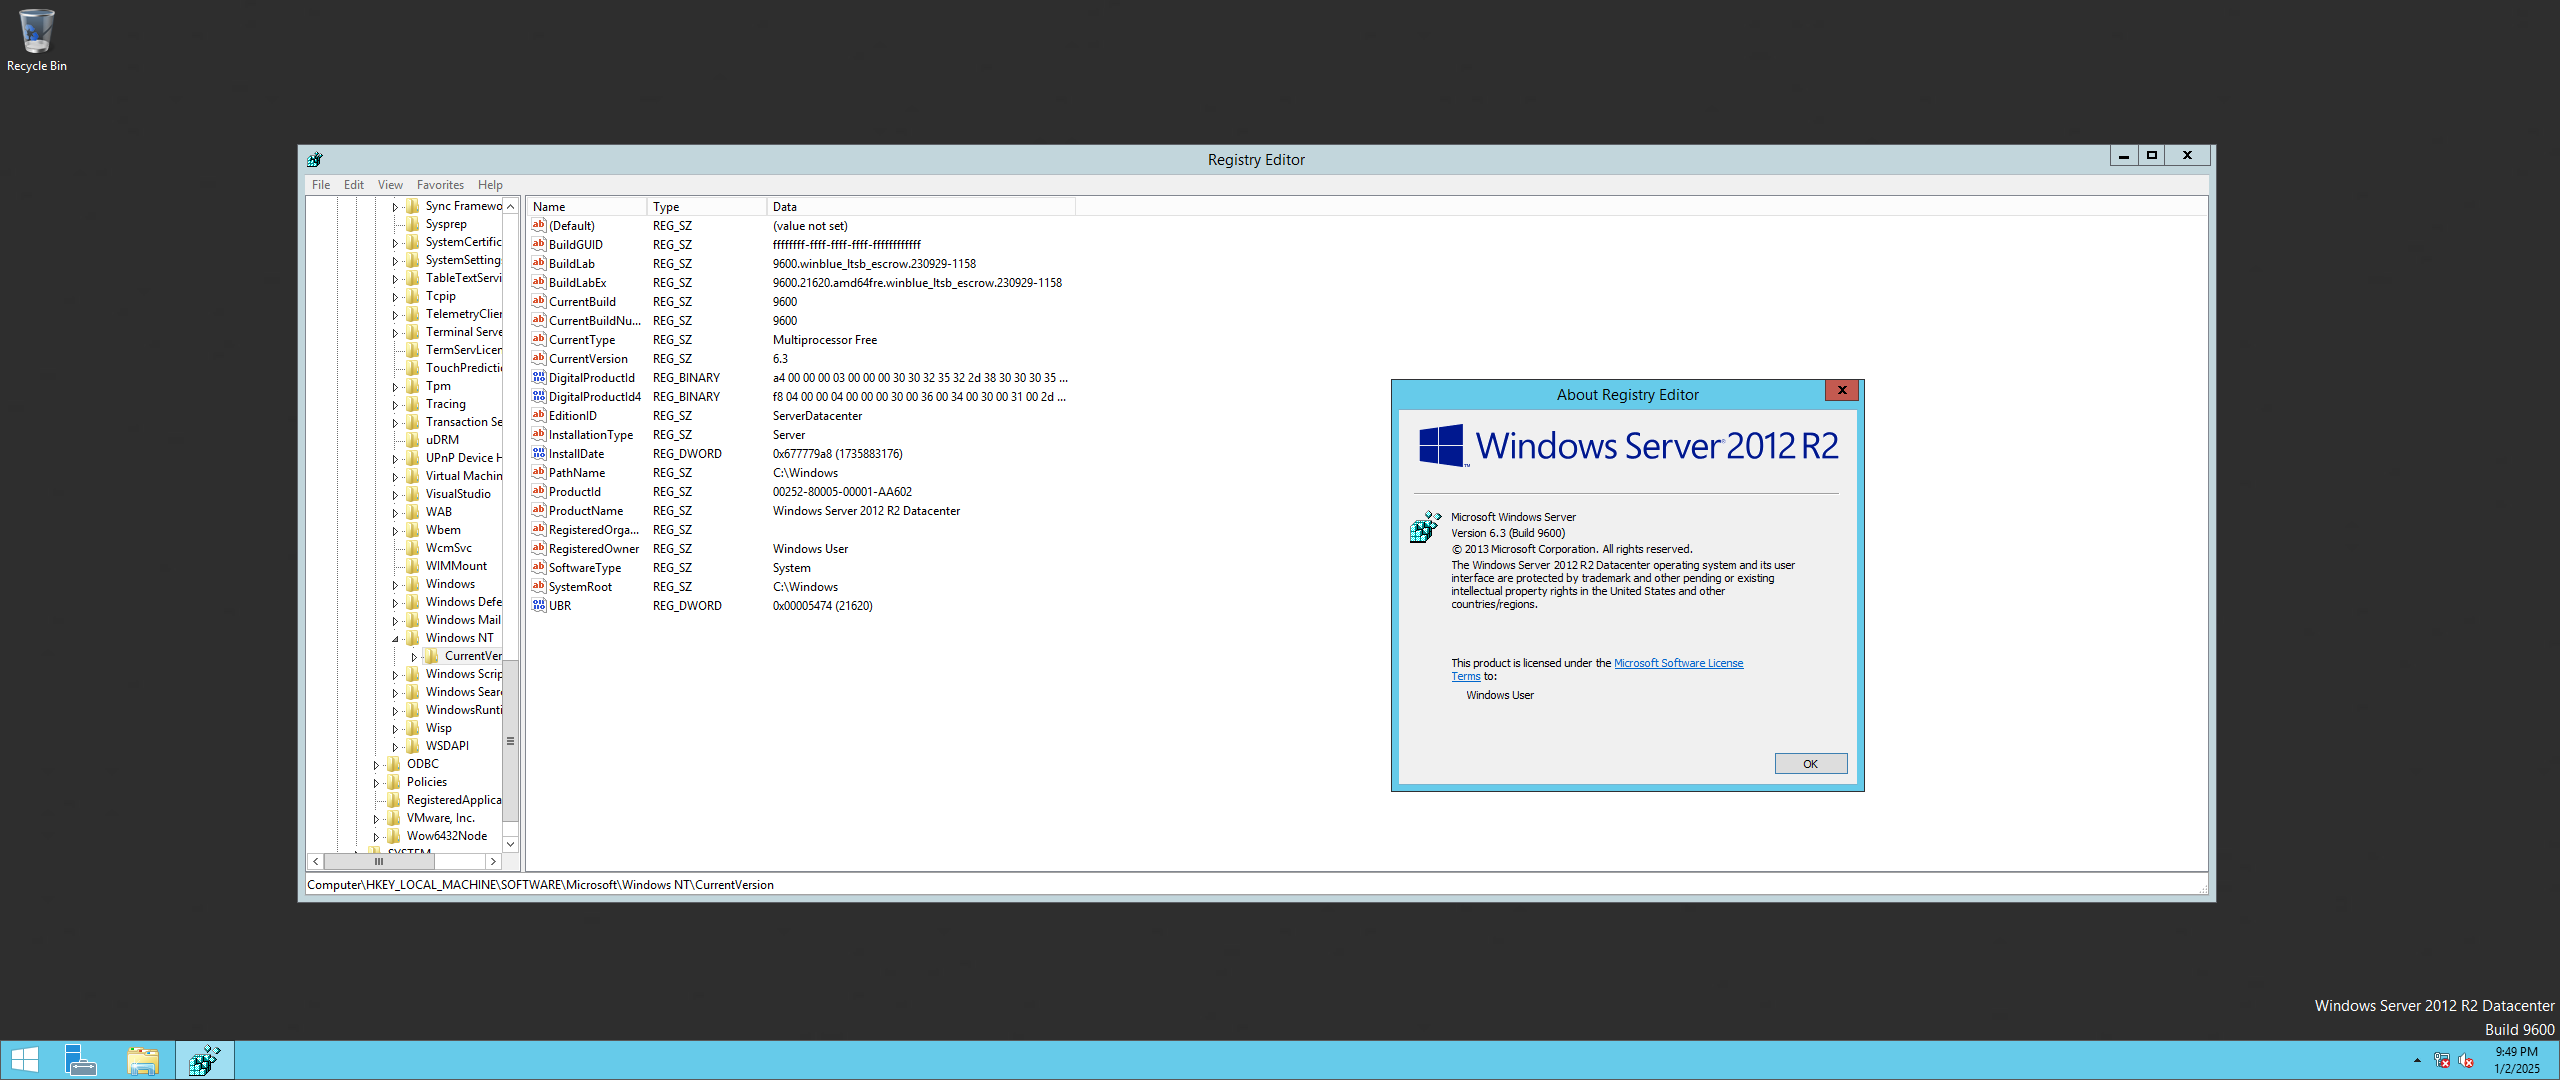
Task: Click the regedit icon in About dialog
Action: [x=1425, y=526]
